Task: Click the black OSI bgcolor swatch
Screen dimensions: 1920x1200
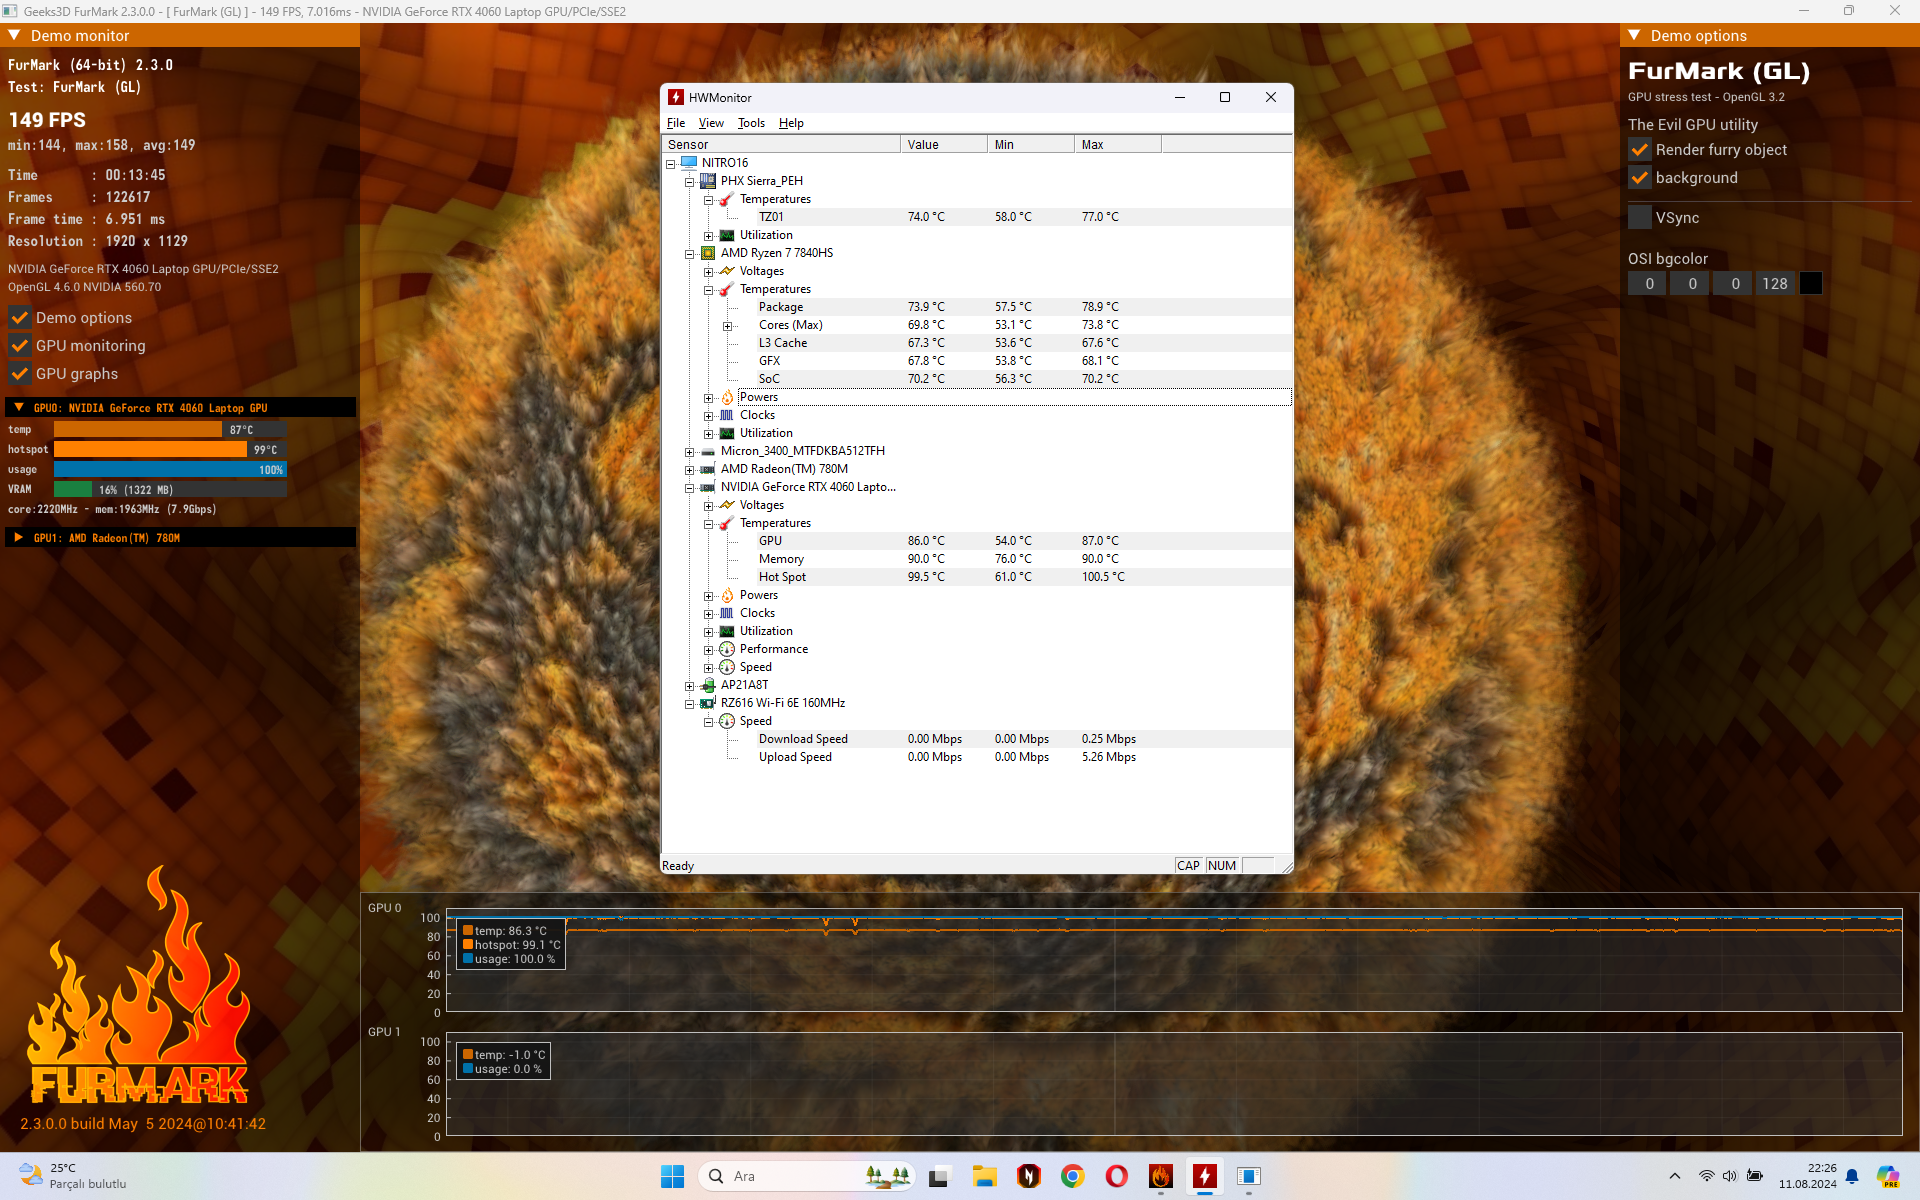Action: pyautogui.click(x=1810, y=284)
